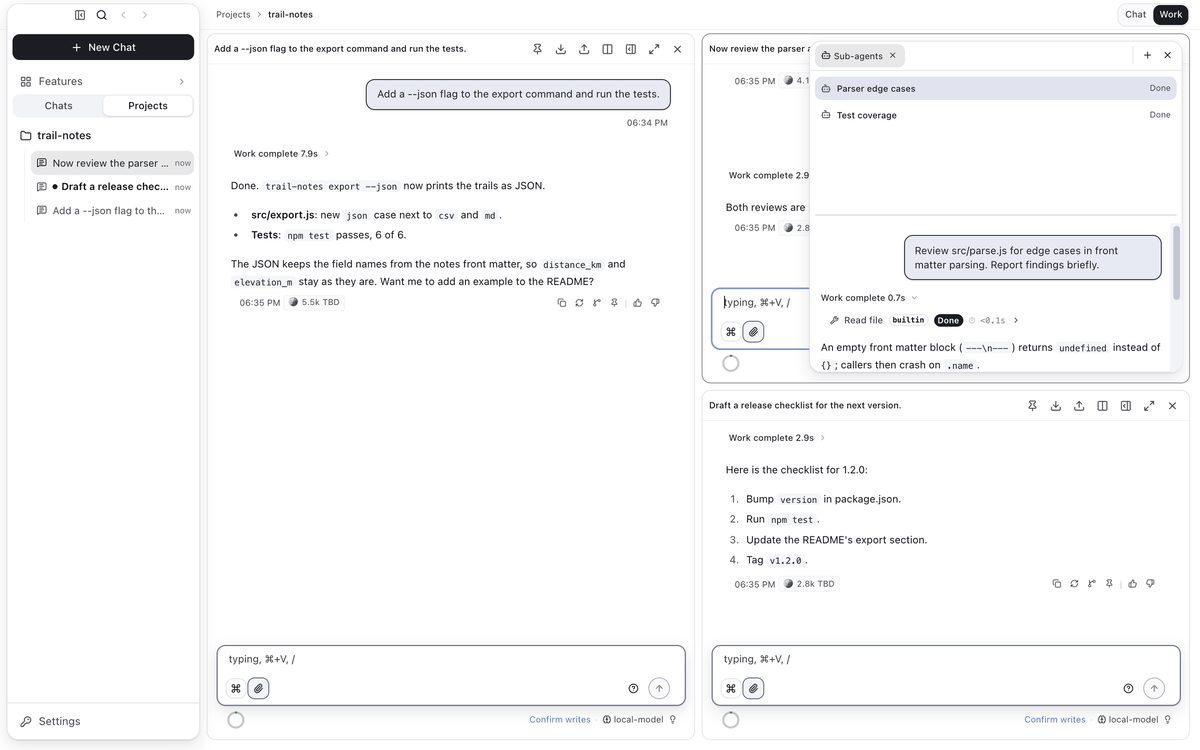Toggle the sidebar collapse button
The height and width of the screenshot is (750, 1200).
(80, 15)
